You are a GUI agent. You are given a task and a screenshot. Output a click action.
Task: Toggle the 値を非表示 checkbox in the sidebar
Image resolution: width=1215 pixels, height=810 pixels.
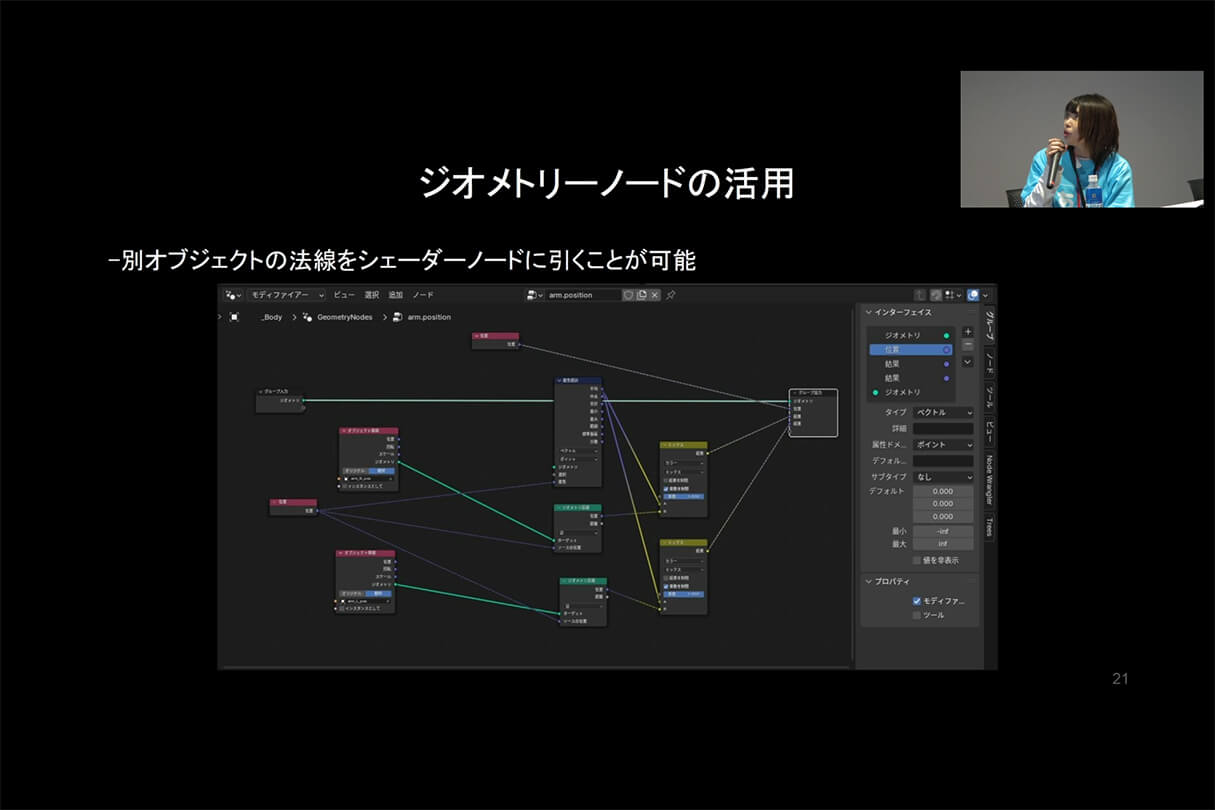[x=916, y=559]
